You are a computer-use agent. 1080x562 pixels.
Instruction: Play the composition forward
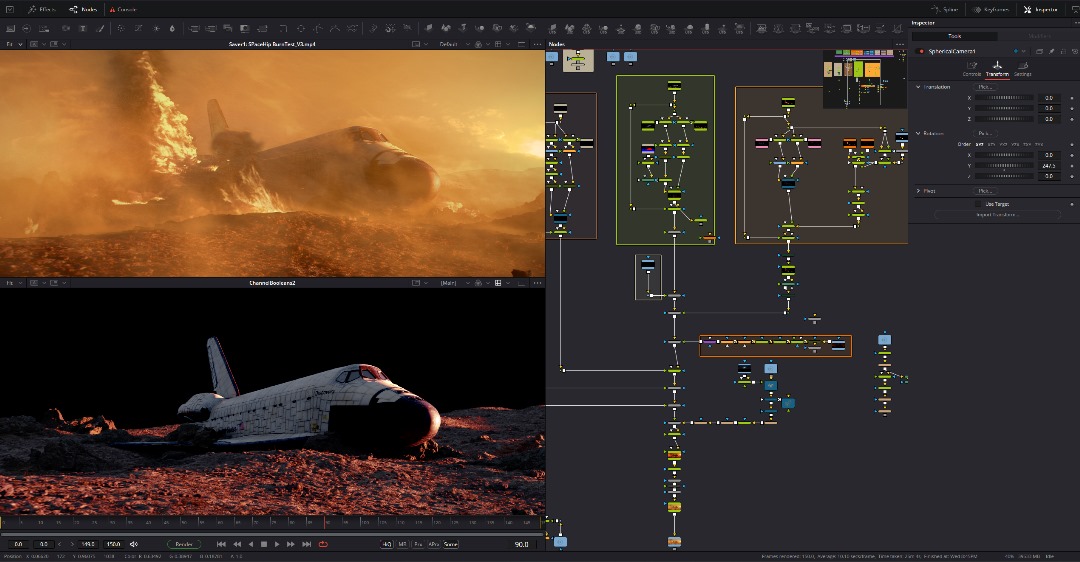tap(278, 544)
